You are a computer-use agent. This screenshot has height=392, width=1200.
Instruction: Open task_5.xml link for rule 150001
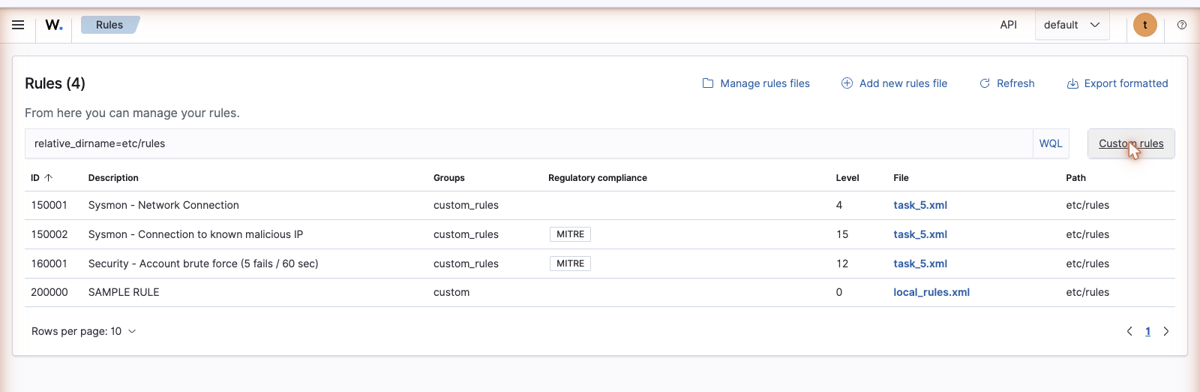[920, 205]
